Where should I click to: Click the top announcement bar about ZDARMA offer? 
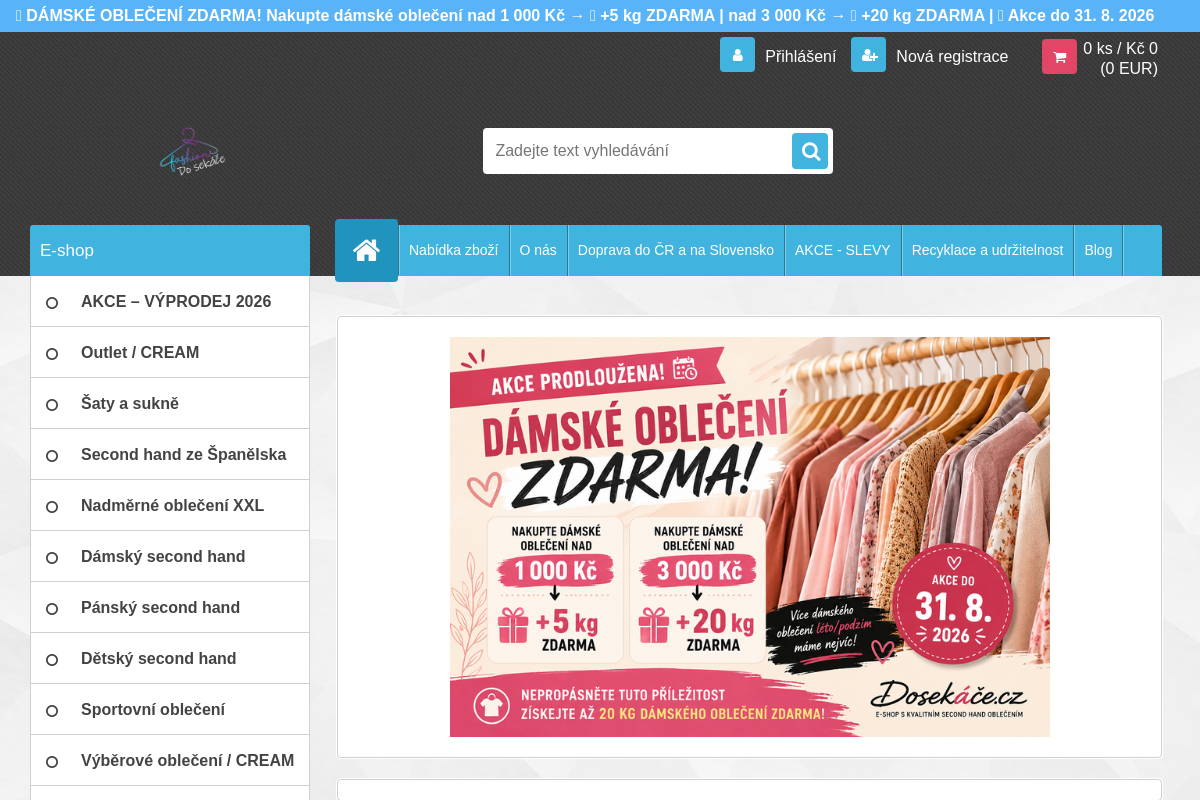(x=600, y=16)
